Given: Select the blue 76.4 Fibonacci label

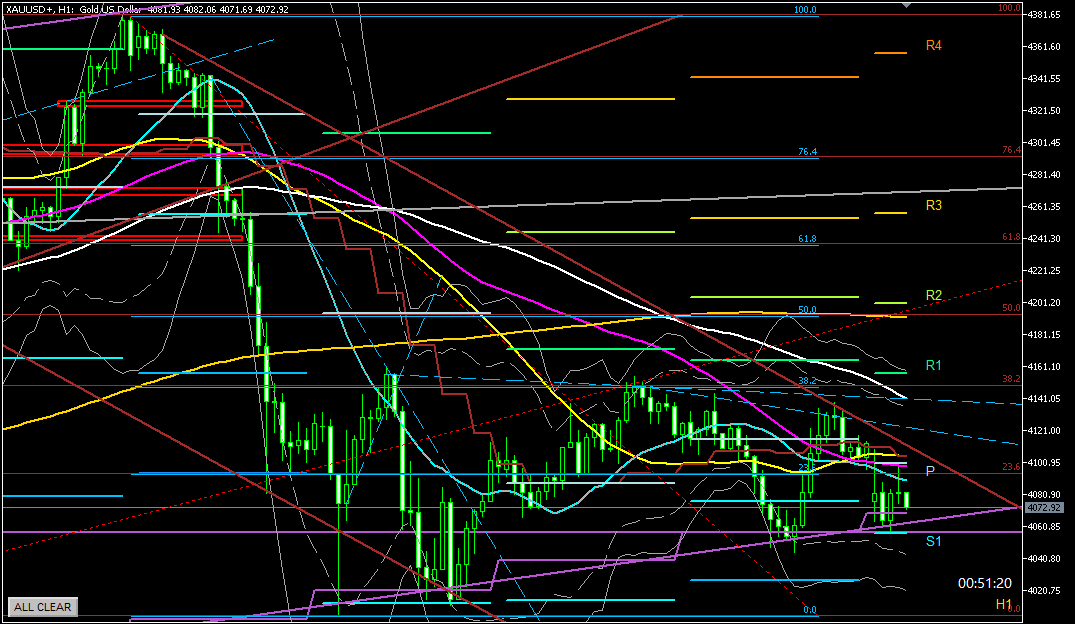Looking at the screenshot, I should [807, 152].
